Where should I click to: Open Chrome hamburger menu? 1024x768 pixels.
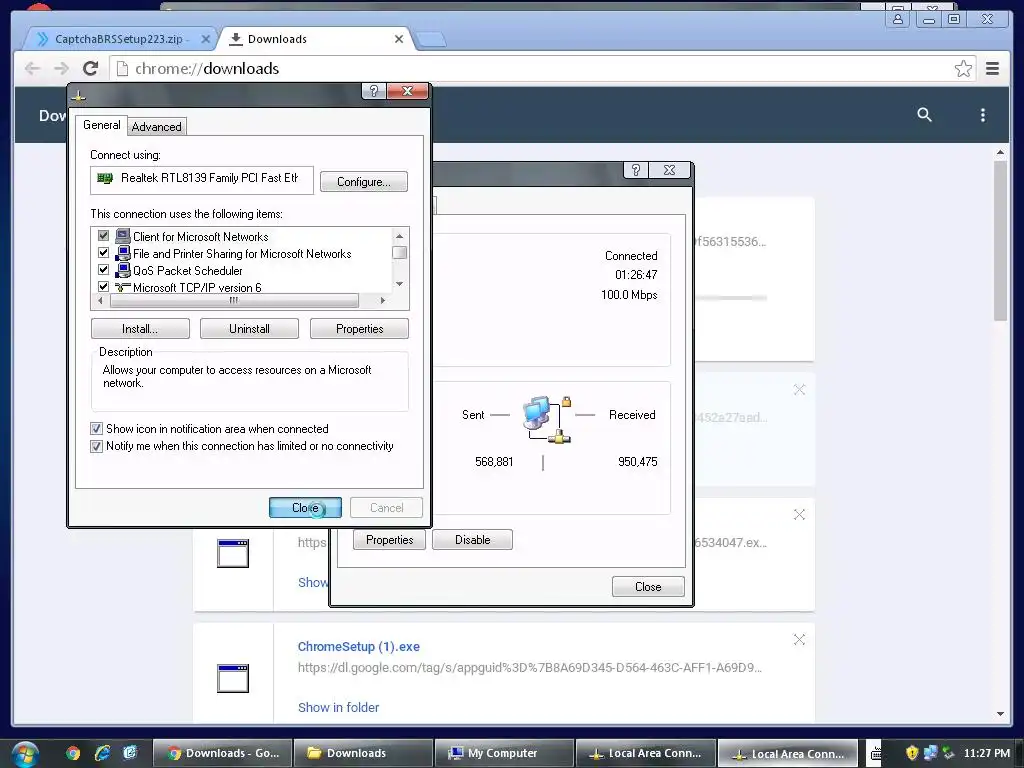pyautogui.click(x=993, y=69)
